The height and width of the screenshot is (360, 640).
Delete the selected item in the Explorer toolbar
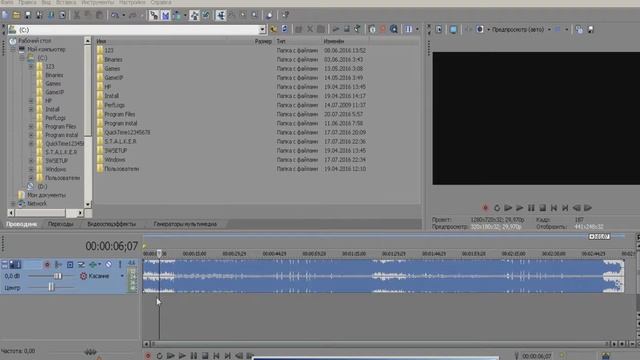pyautogui.click(x=310, y=29)
